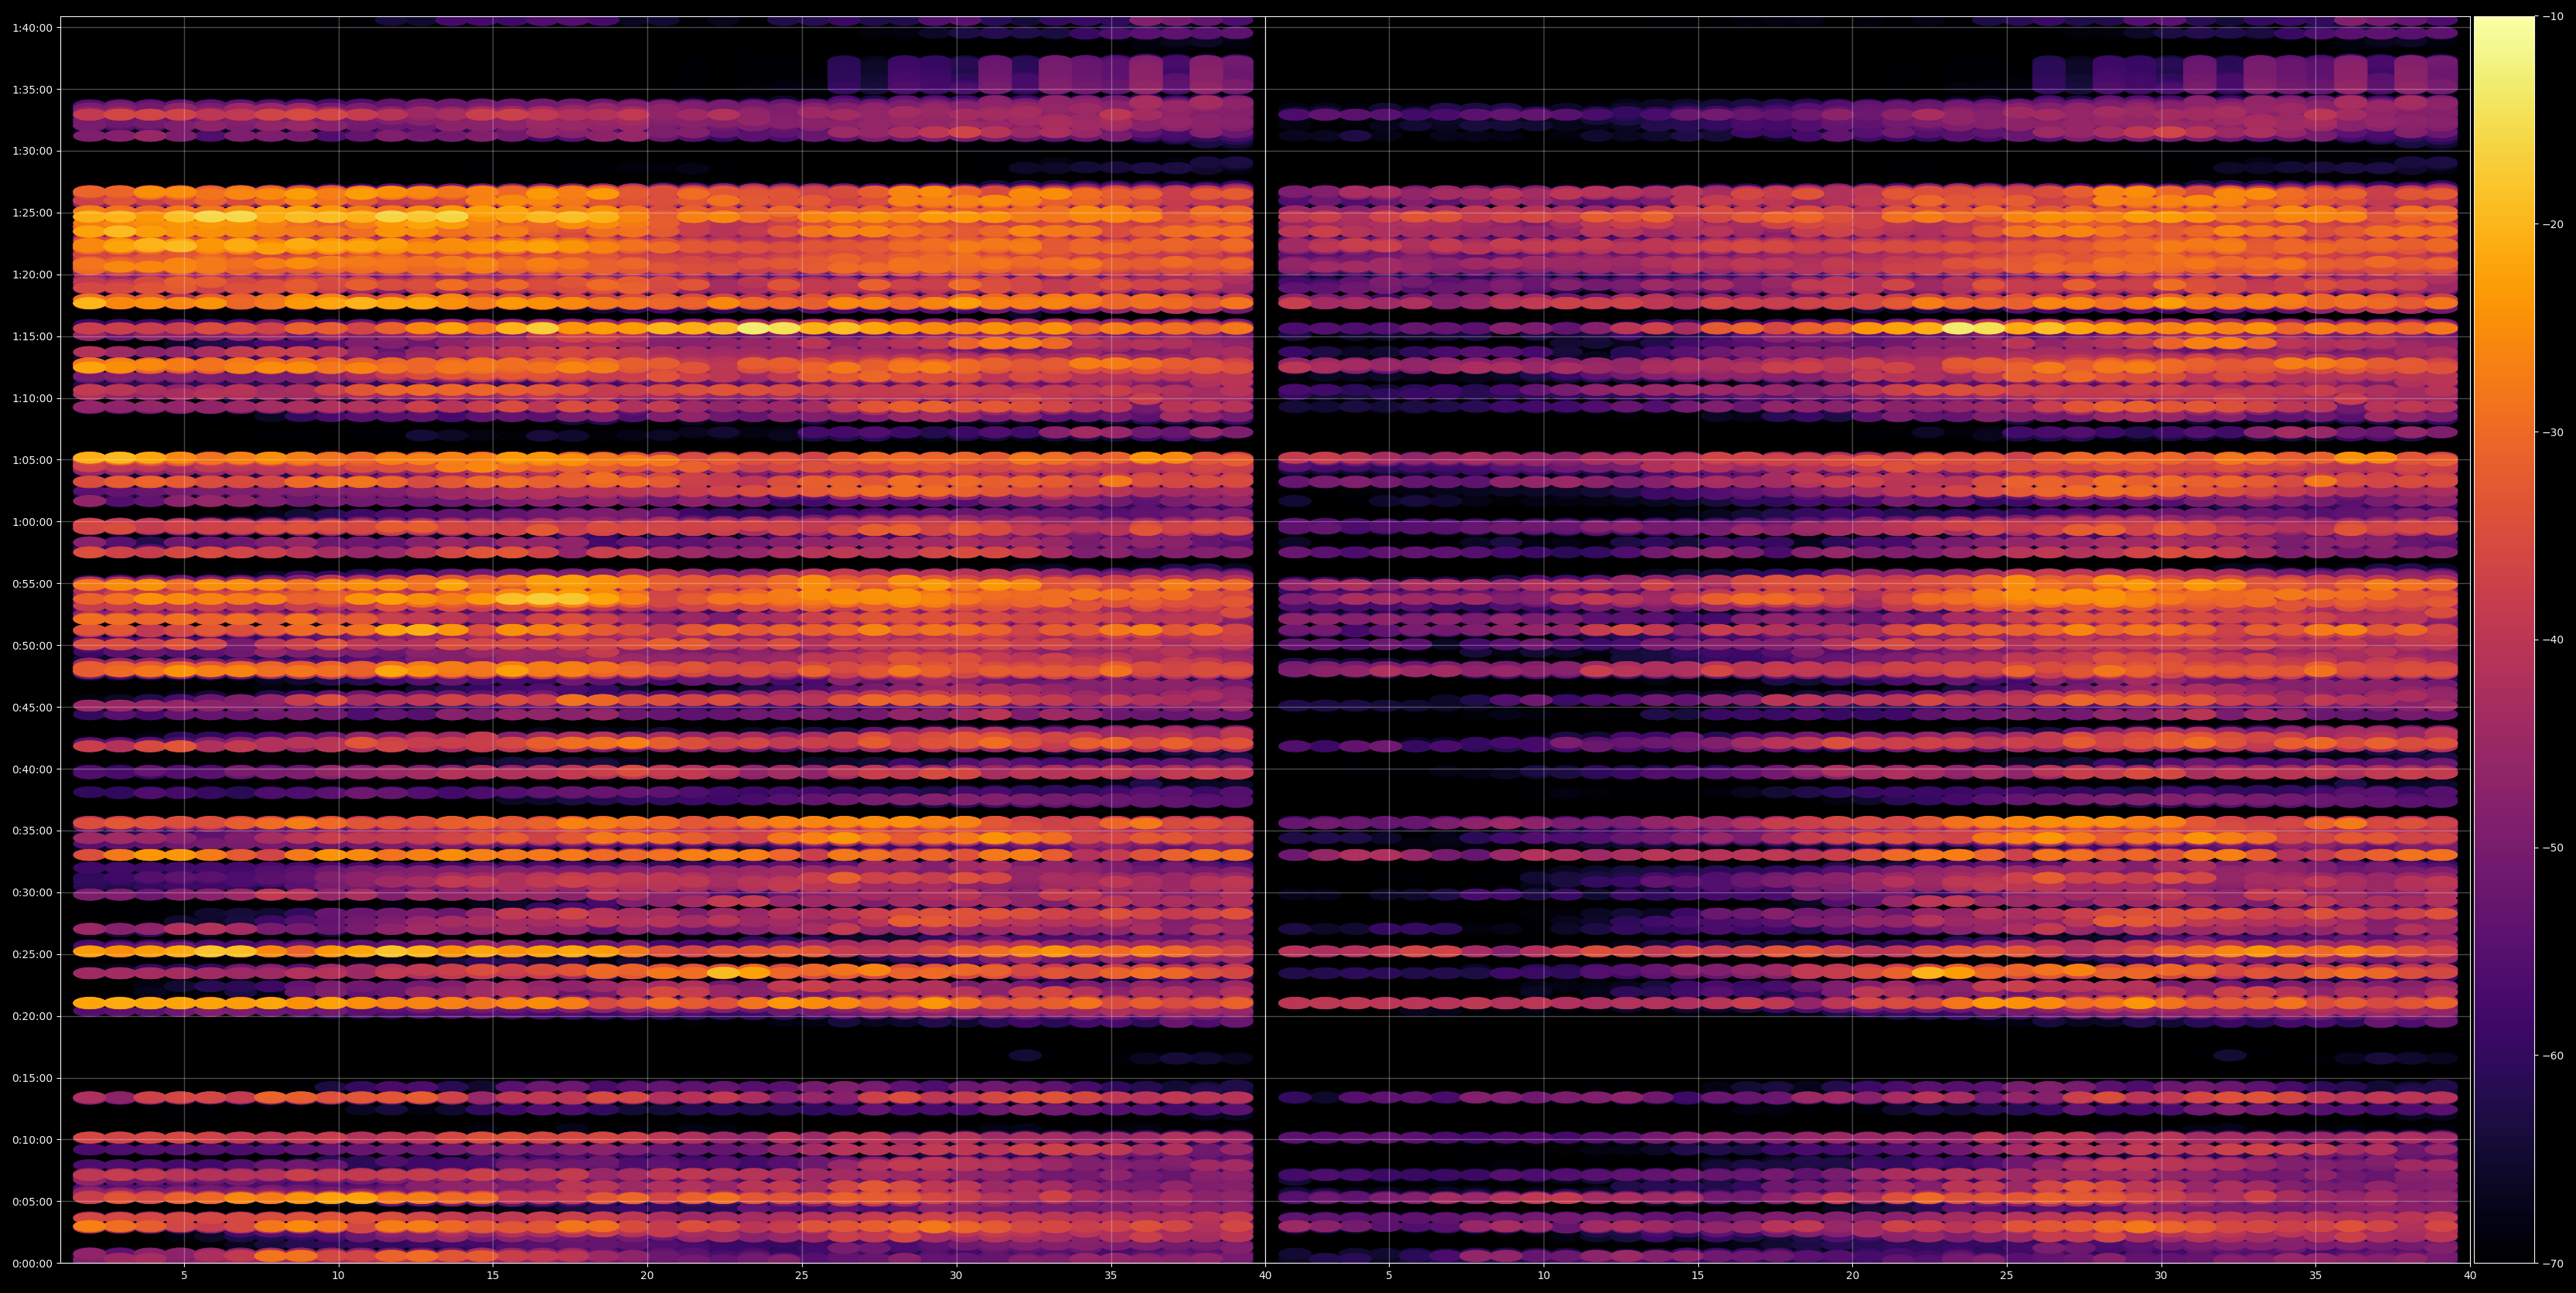
Task: Select the 1:10:00 time label
Action: point(32,398)
